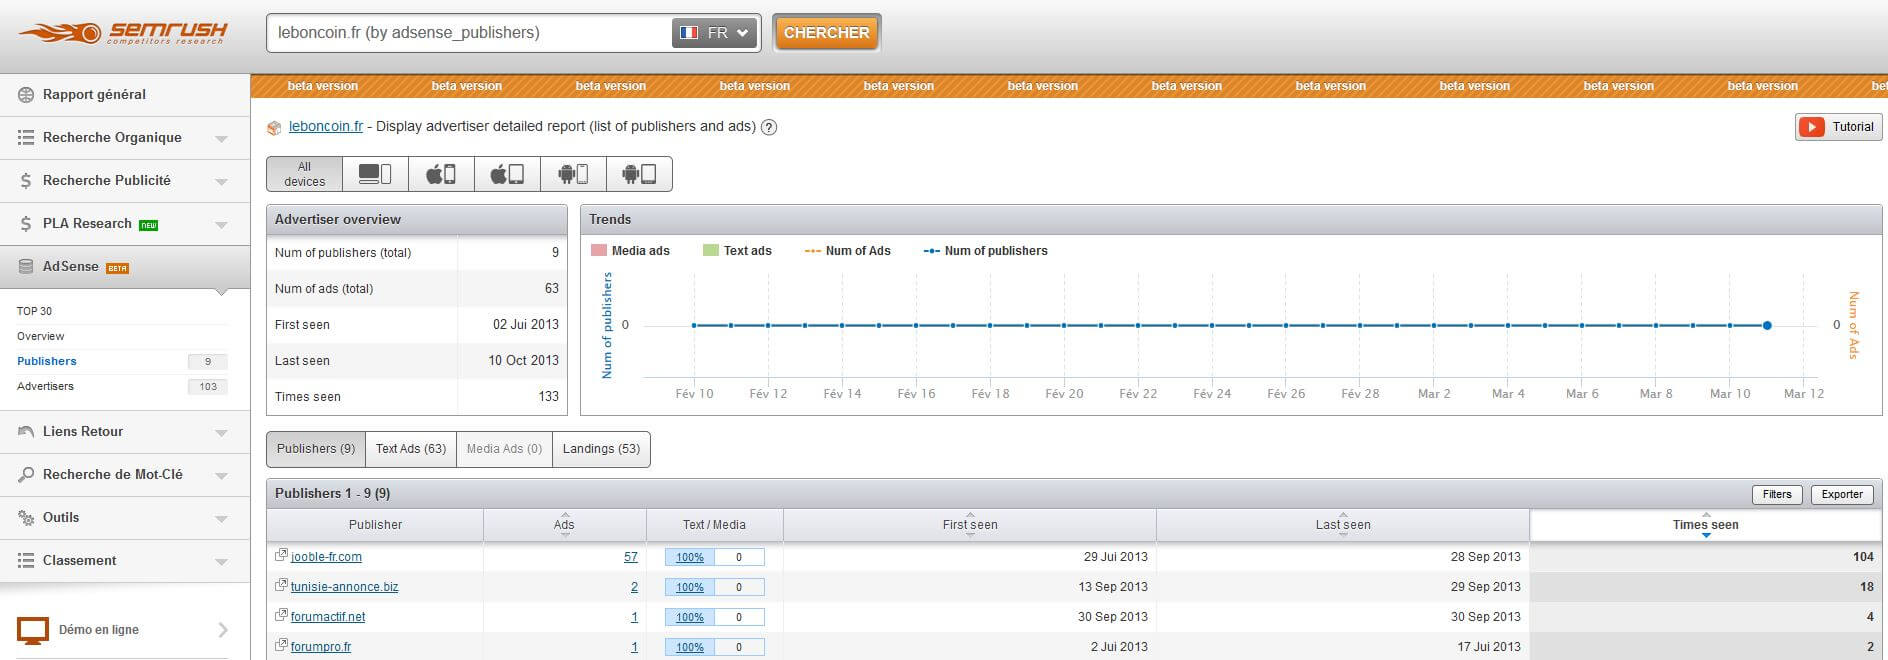Select the Apple iPhone device filter
1888x660 pixels.
point(441,174)
